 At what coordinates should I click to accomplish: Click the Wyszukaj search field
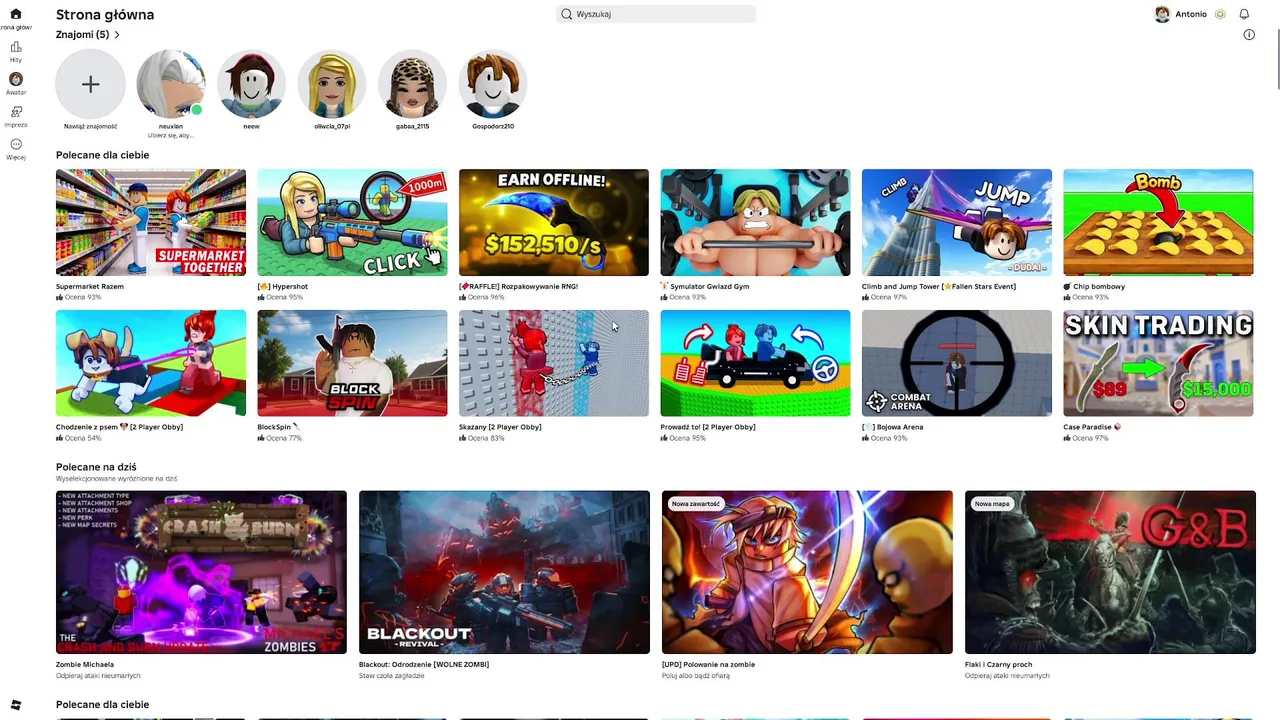pos(656,14)
